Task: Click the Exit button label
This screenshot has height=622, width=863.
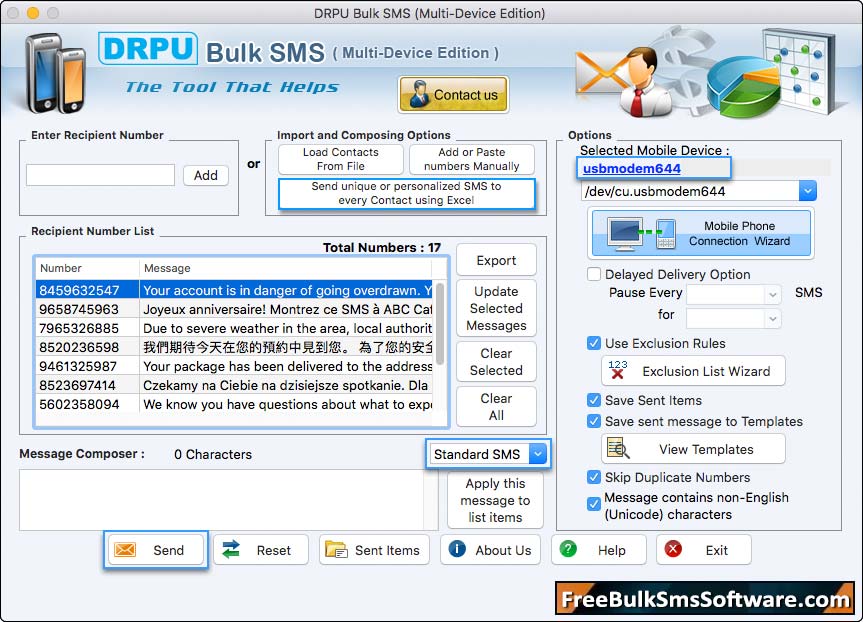Action: (717, 550)
